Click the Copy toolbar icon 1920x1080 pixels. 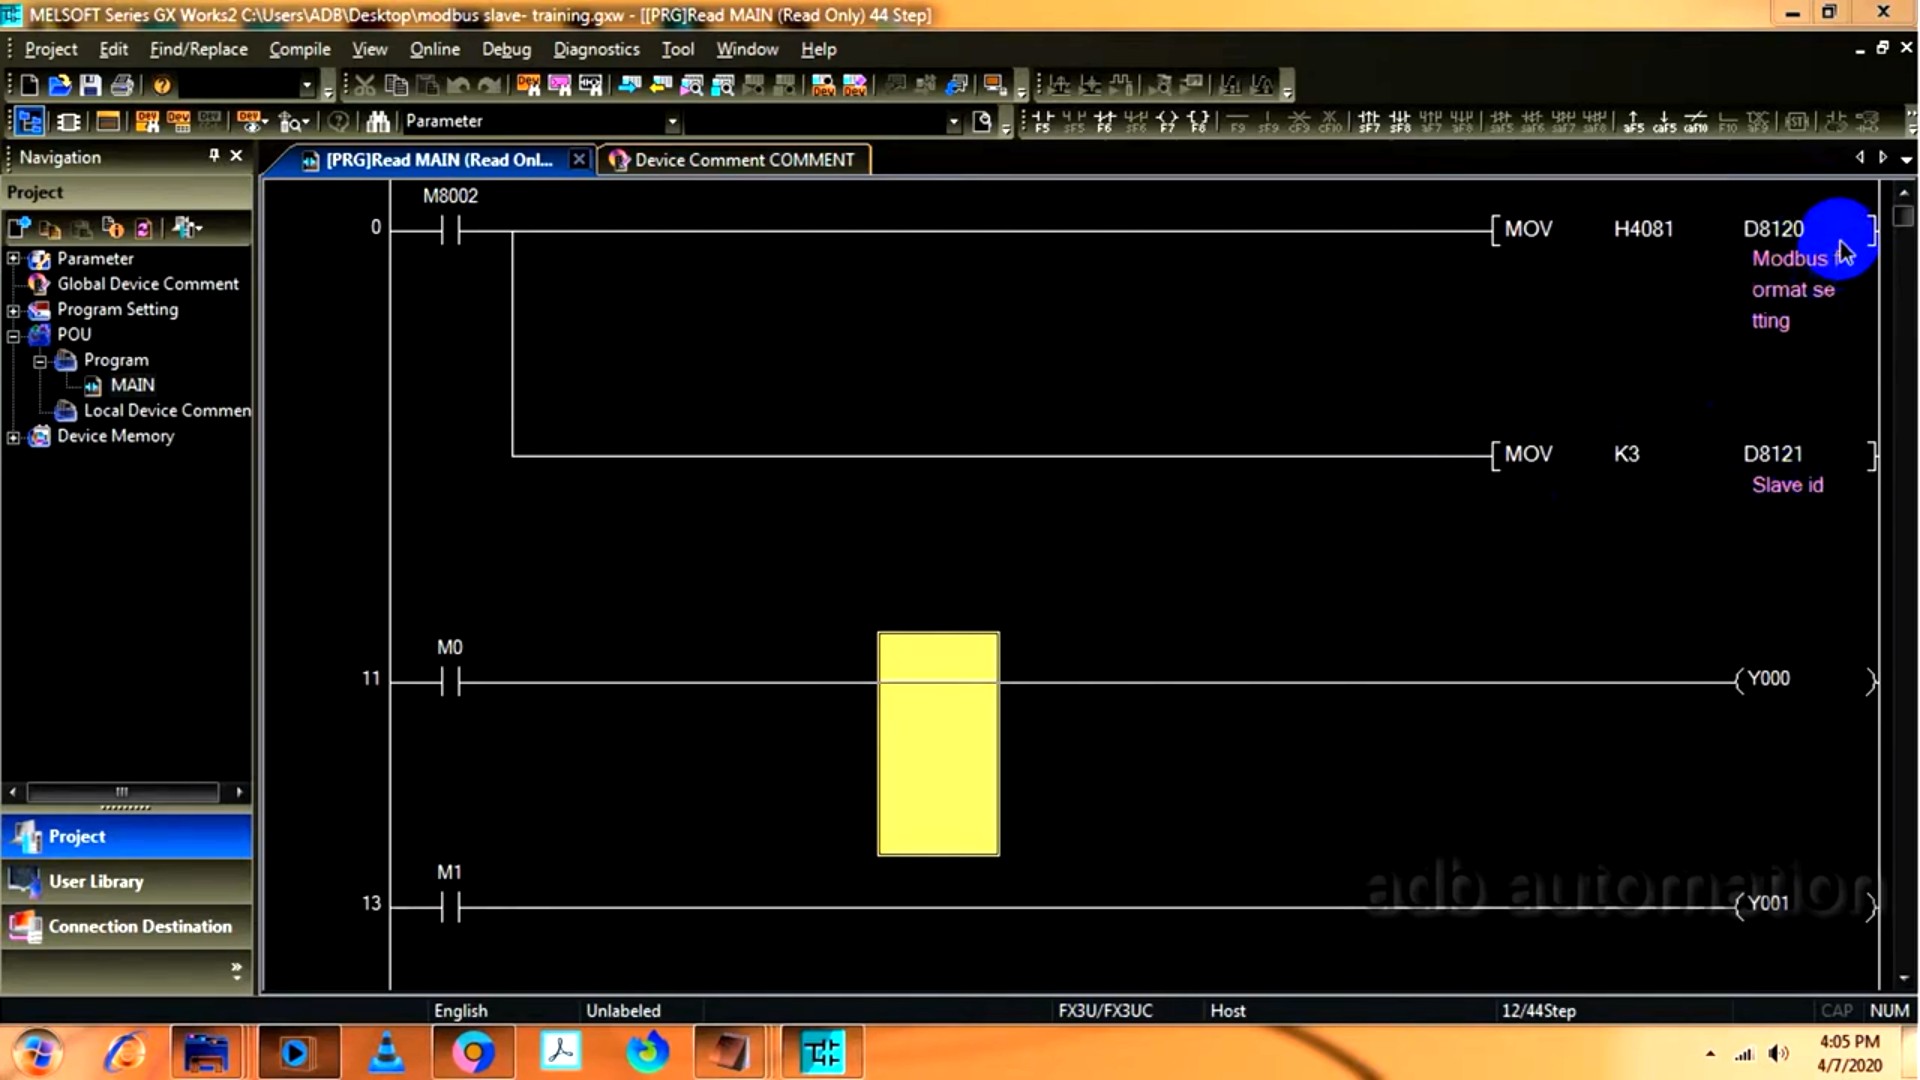click(396, 86)
